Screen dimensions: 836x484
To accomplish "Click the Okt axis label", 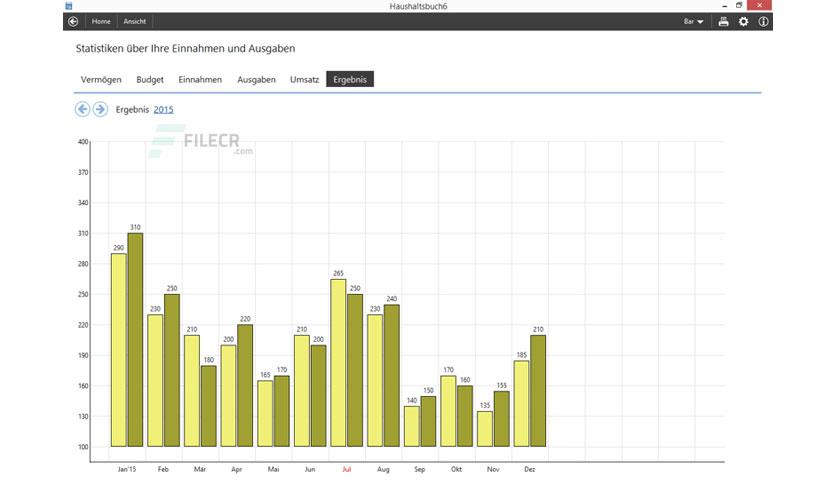I will [x=456, y=469].
